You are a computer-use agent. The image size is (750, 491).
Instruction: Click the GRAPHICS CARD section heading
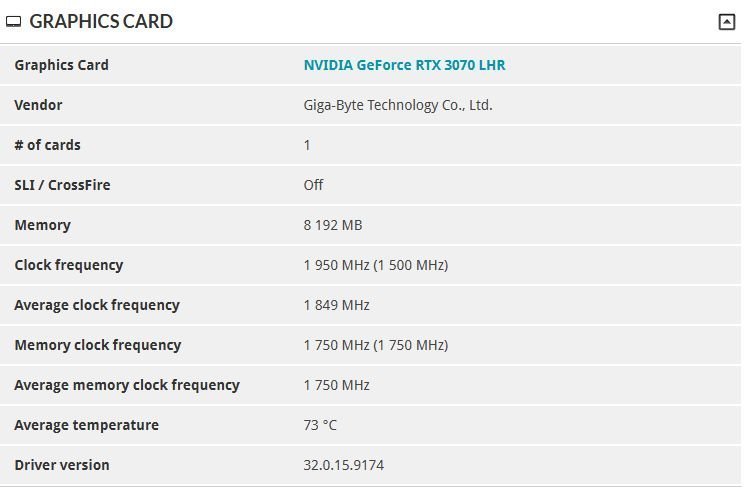pyautogui.click(x=100, y=21)
